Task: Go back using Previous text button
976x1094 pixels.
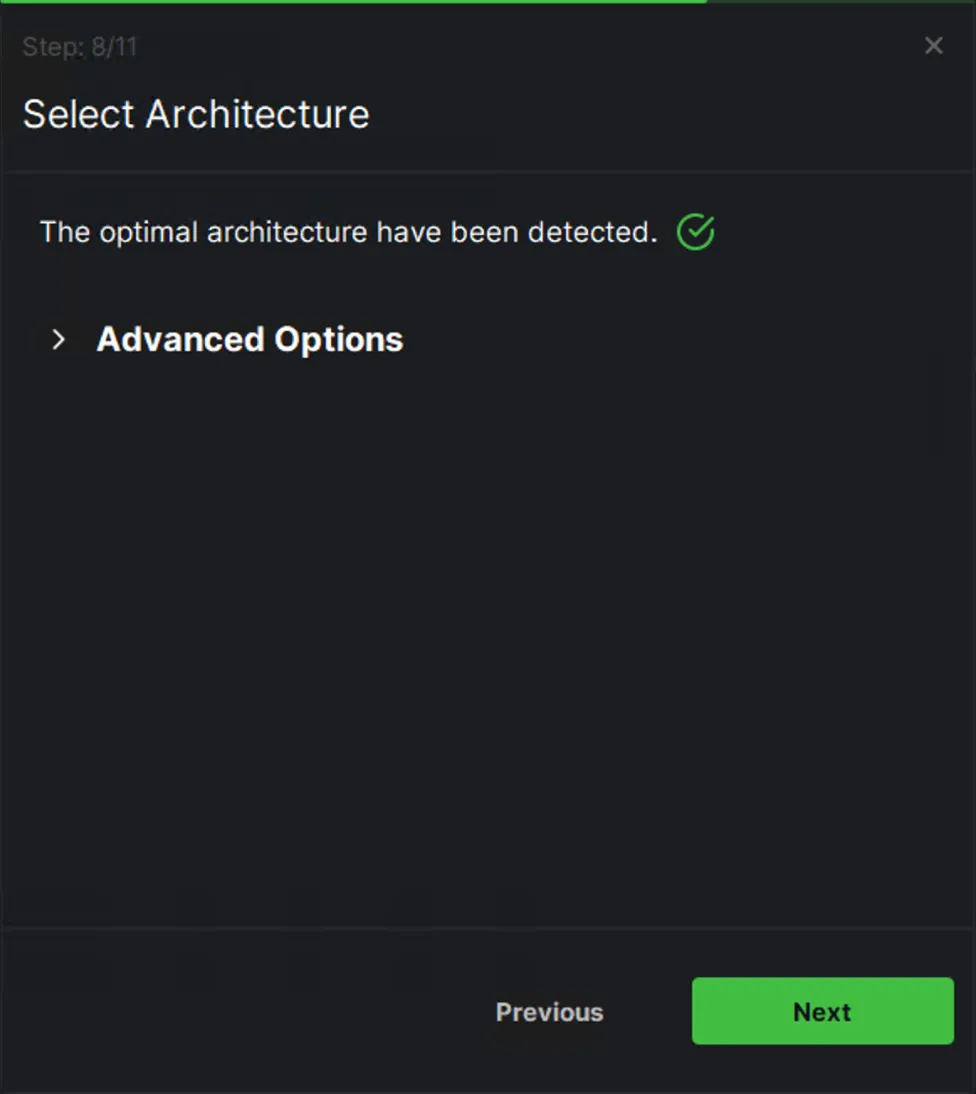Action: [550, 1012]
